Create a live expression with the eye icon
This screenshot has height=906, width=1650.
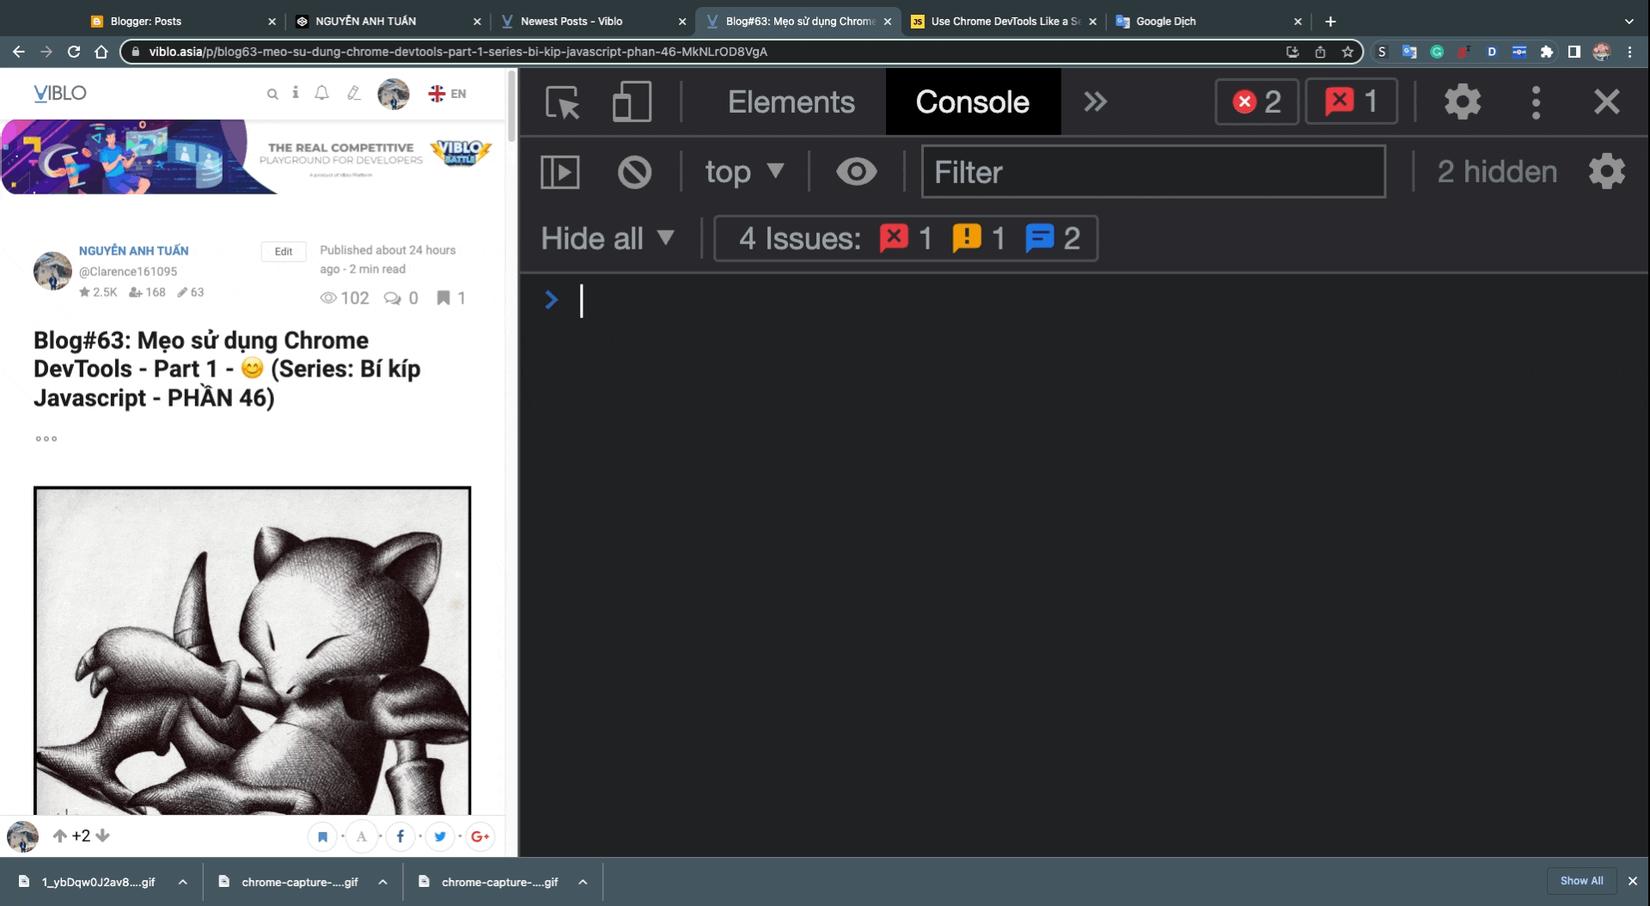[855, 171]
